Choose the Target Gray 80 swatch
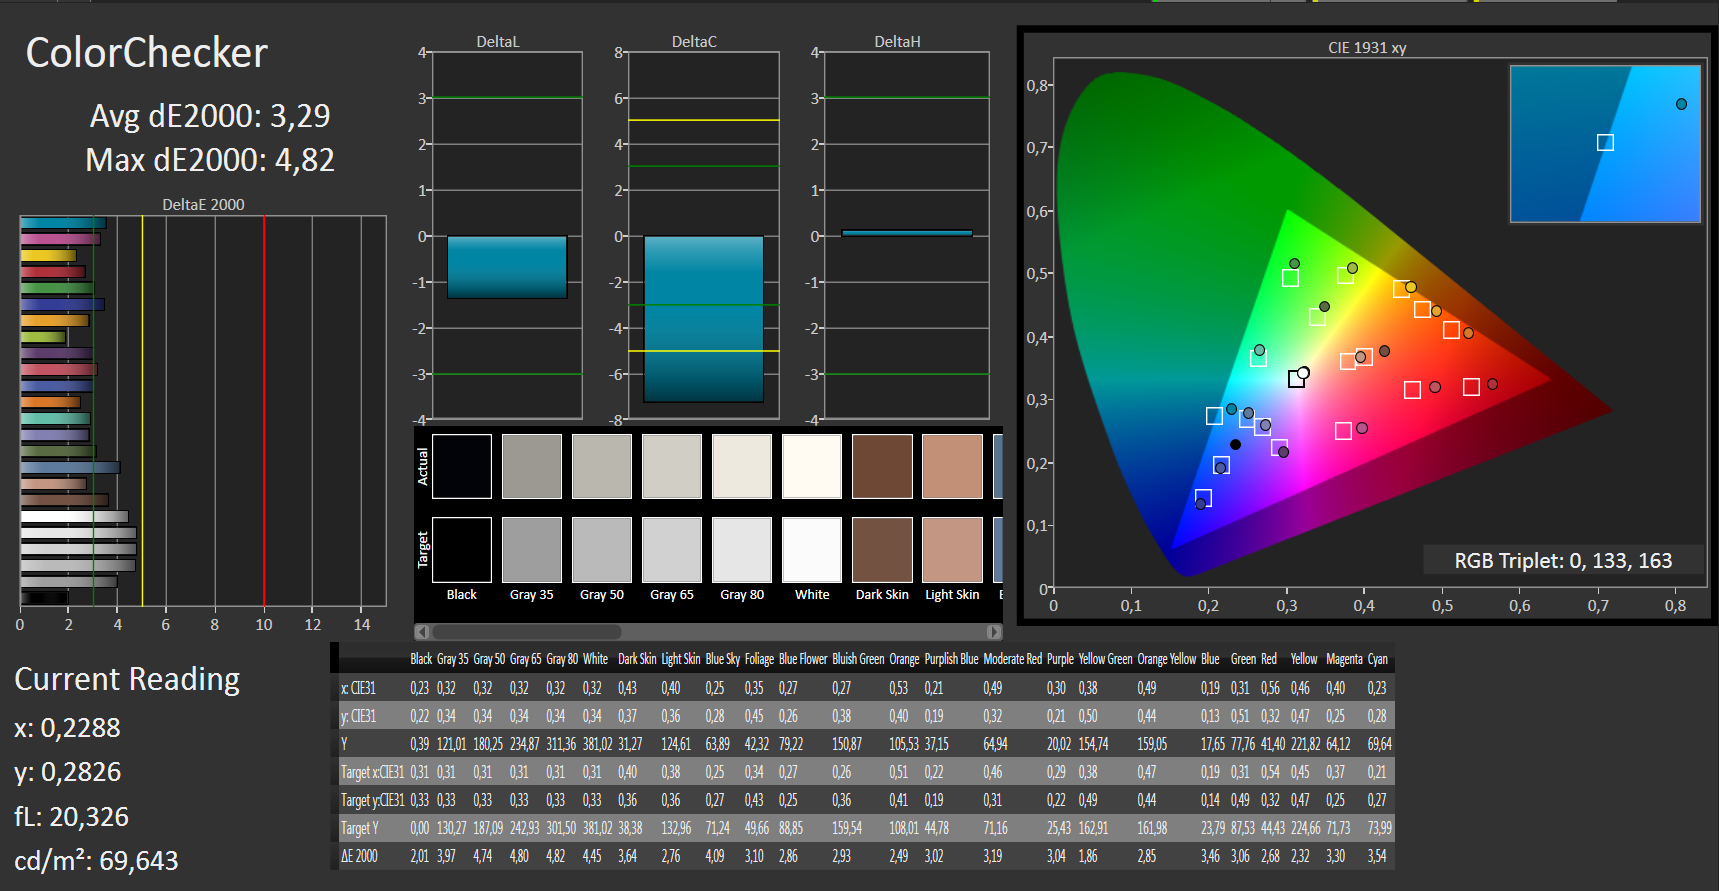Screen dimensions: 1719x891 click(742, 550)
